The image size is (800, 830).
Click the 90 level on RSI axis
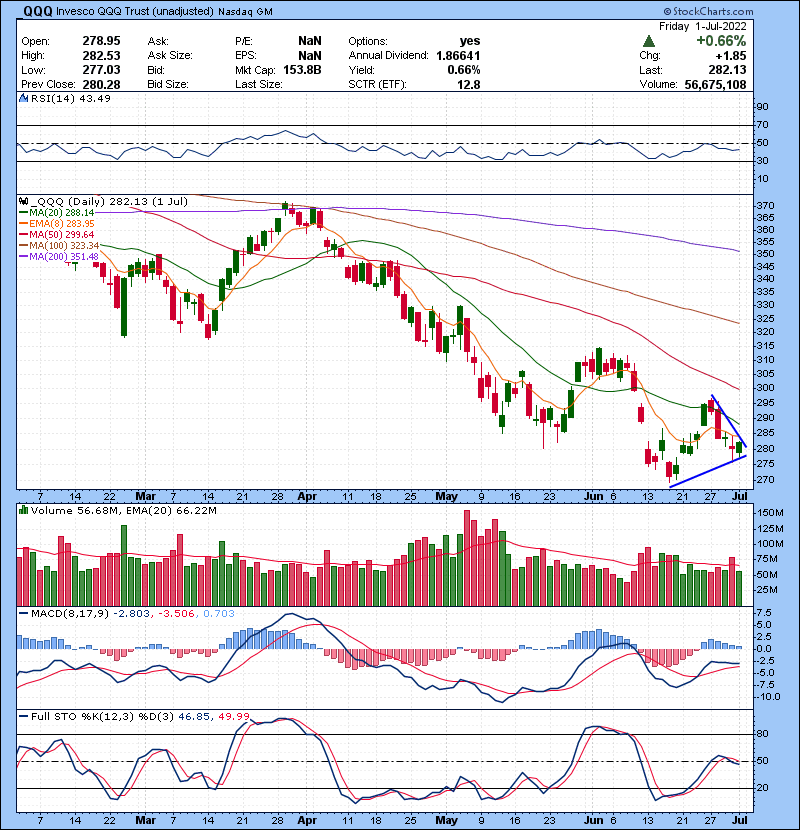pyautogui.click(x=762, y=107)
